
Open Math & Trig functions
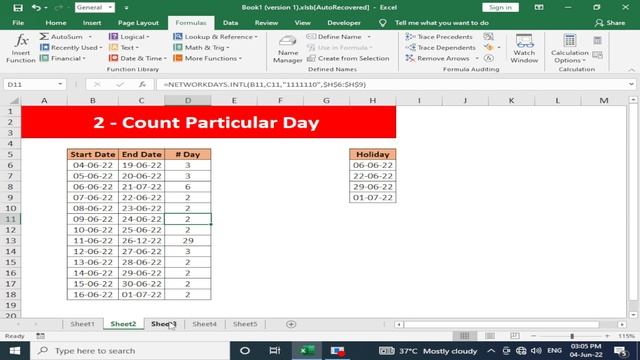(201, 47)
